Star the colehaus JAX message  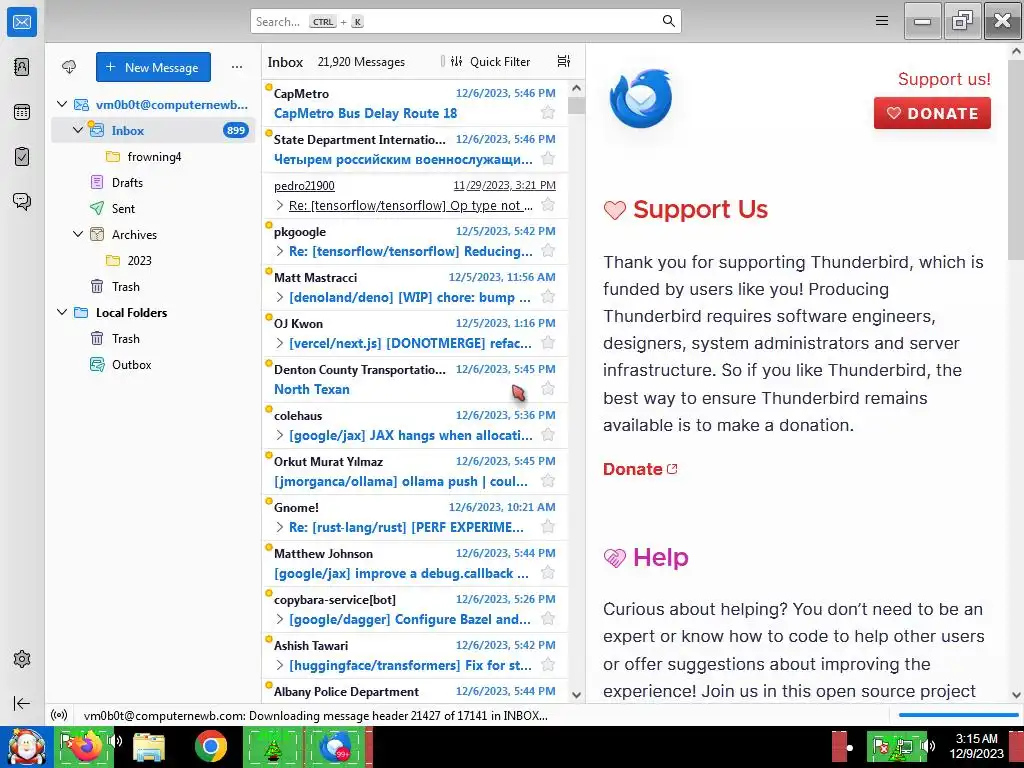[548, 435]
